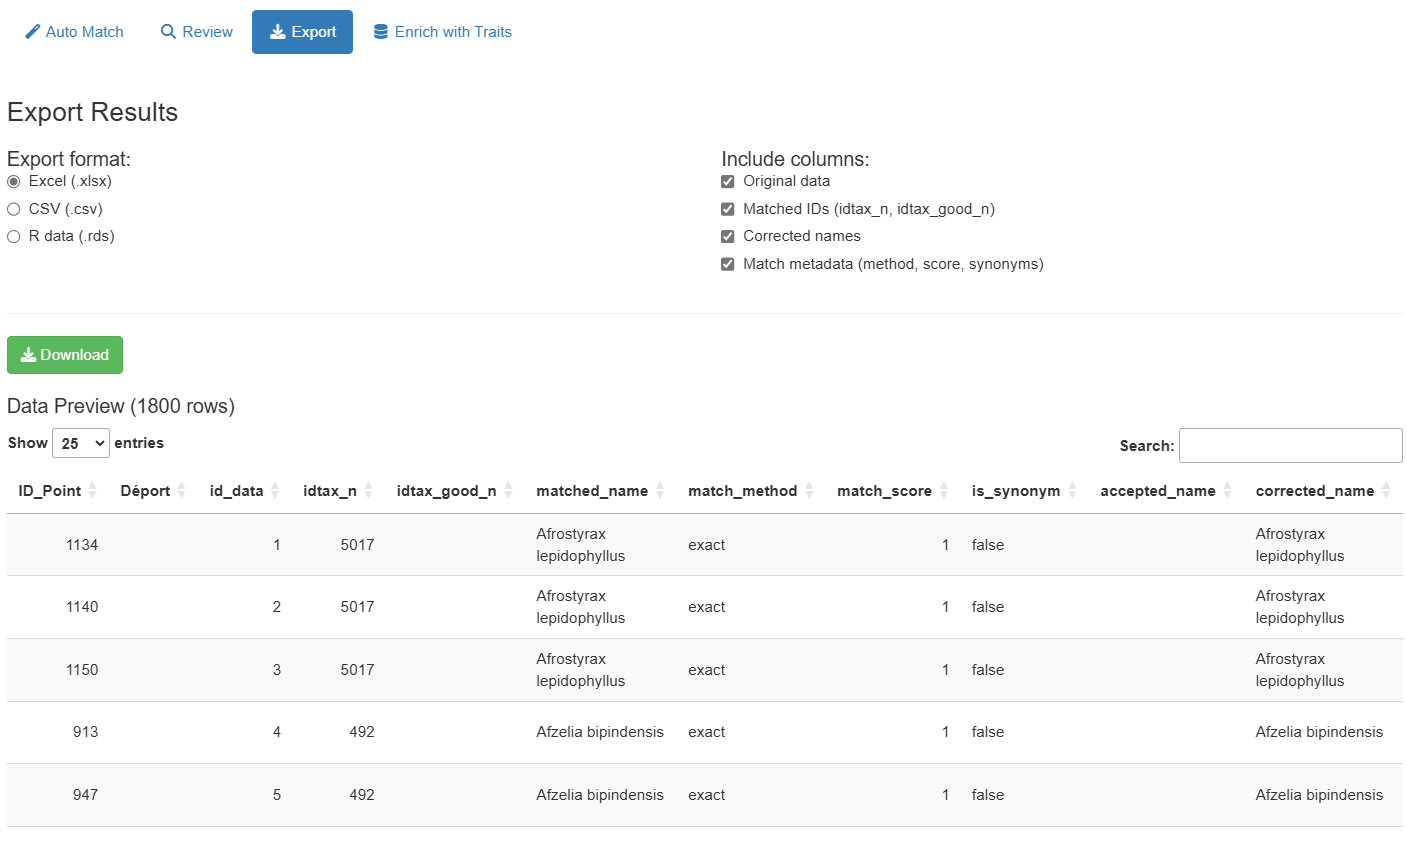The height and width of the screenshot is (845, 1407).
Task: Sort by idtax_good_n column arrows
Action: coord(508,490)
